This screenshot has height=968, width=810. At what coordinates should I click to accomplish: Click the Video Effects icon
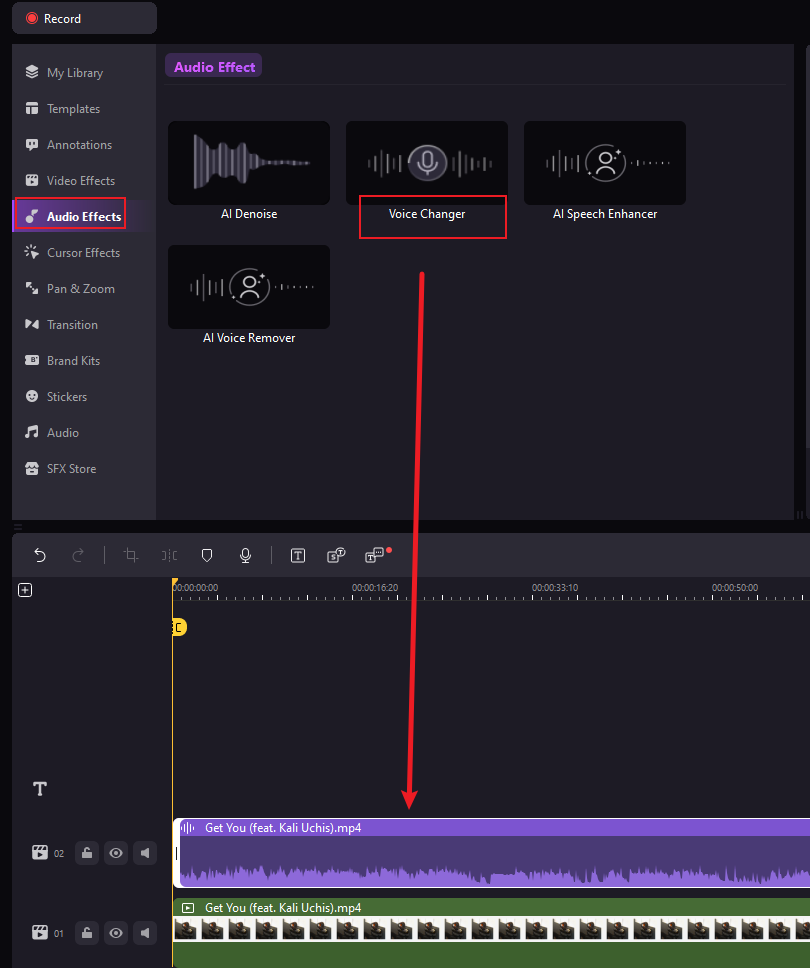[x=32, y=180]
